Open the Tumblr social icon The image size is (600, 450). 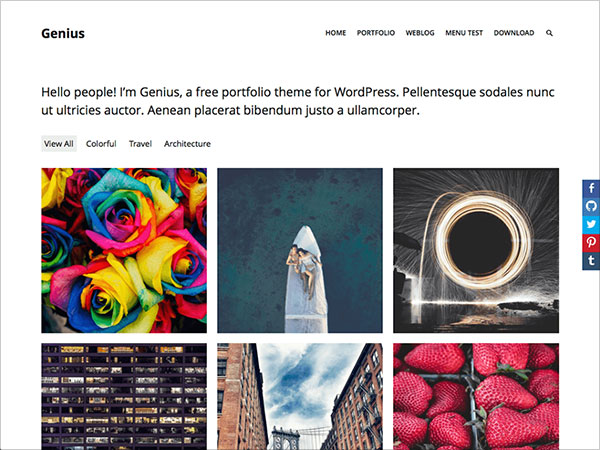tap(591, 261)
